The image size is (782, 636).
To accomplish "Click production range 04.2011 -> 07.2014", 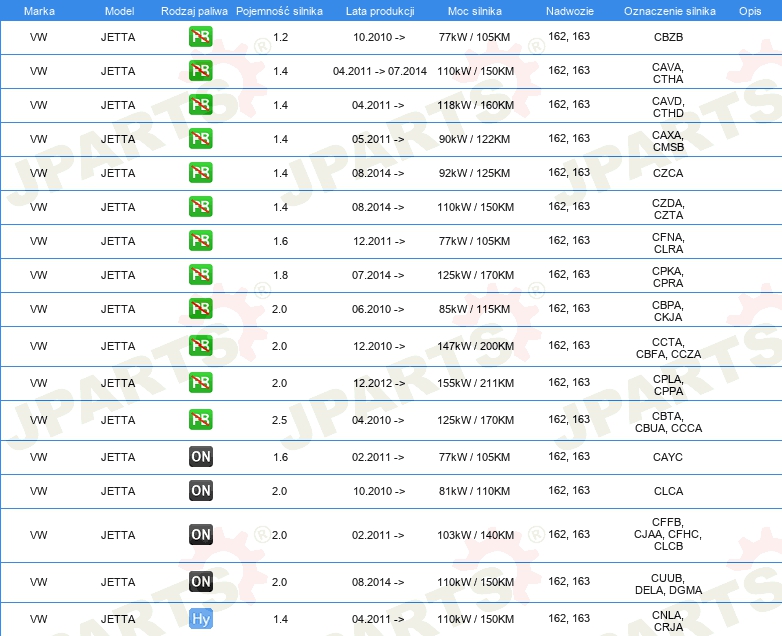I will (x=380, y=71).
